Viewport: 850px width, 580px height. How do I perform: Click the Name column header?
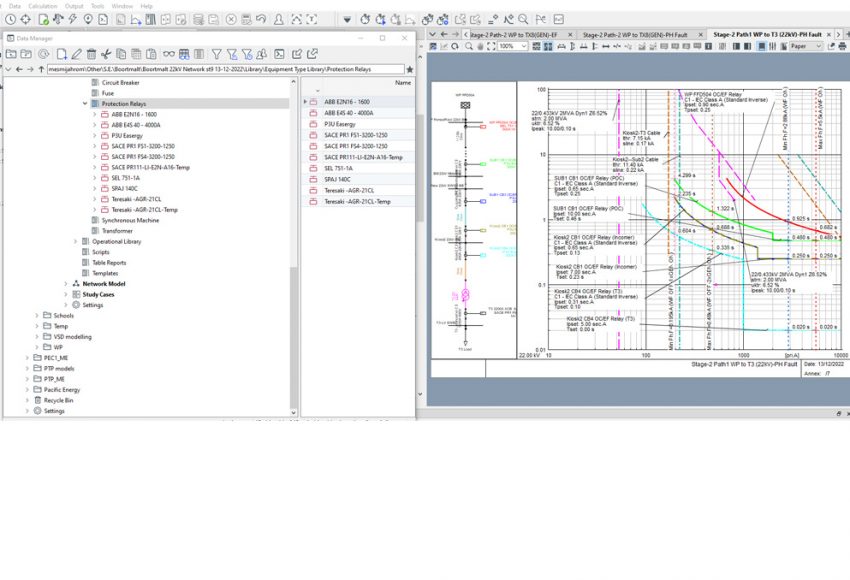coord(402,83)
